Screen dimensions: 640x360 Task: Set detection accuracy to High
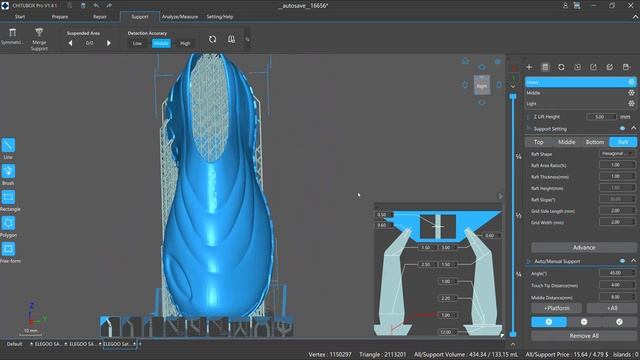tap(185, 43)
